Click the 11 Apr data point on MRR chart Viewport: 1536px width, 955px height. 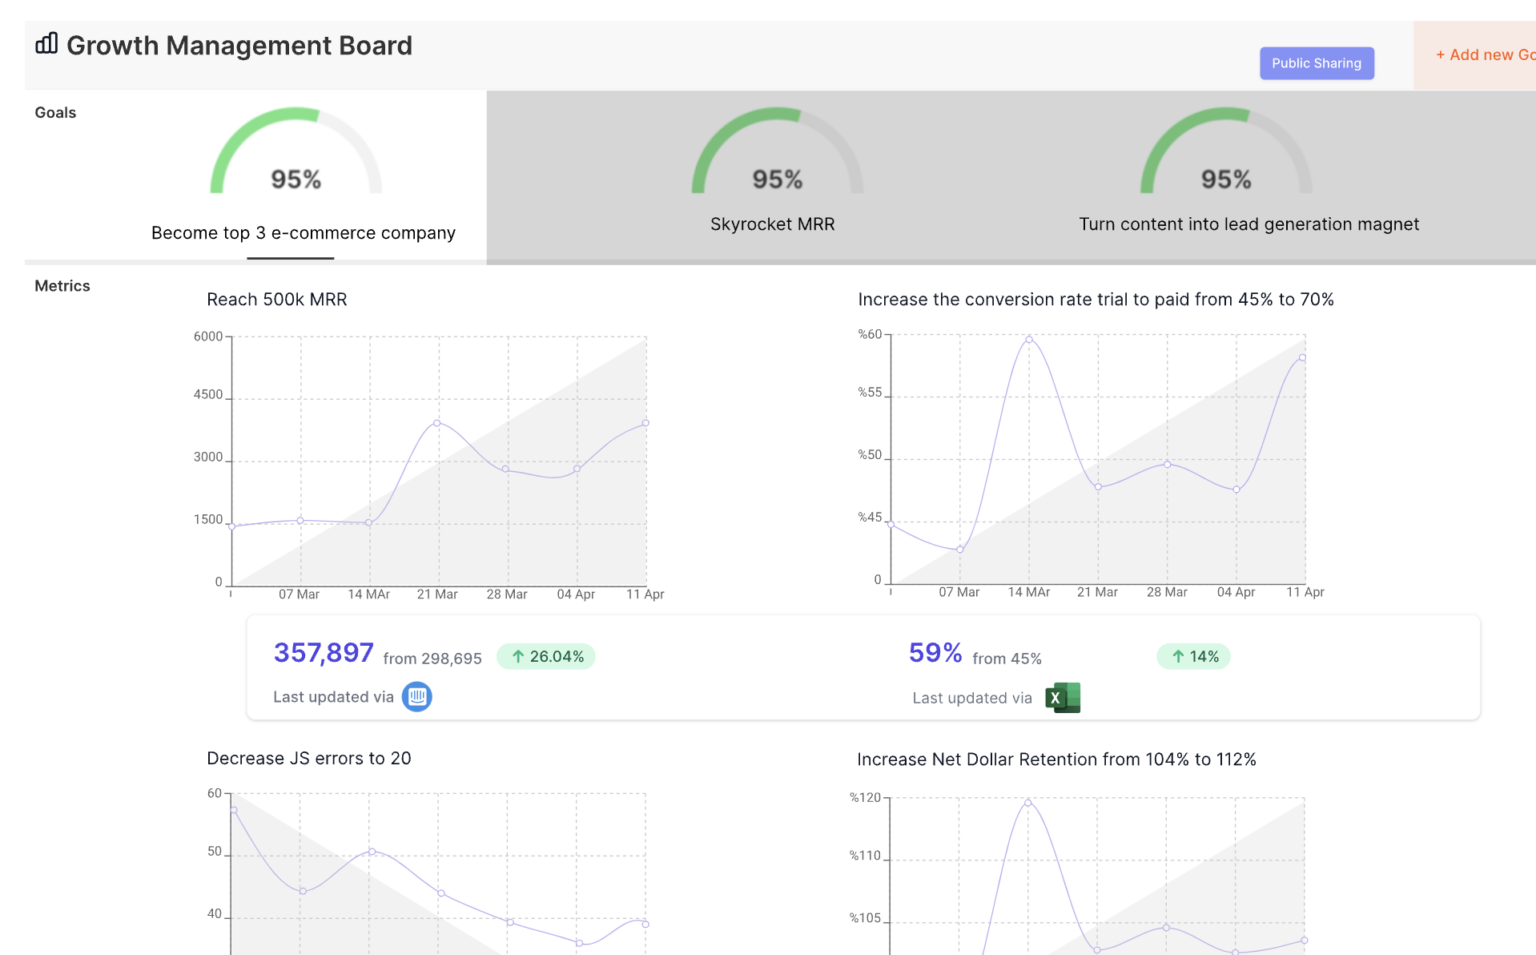click(x=646, y=423)
